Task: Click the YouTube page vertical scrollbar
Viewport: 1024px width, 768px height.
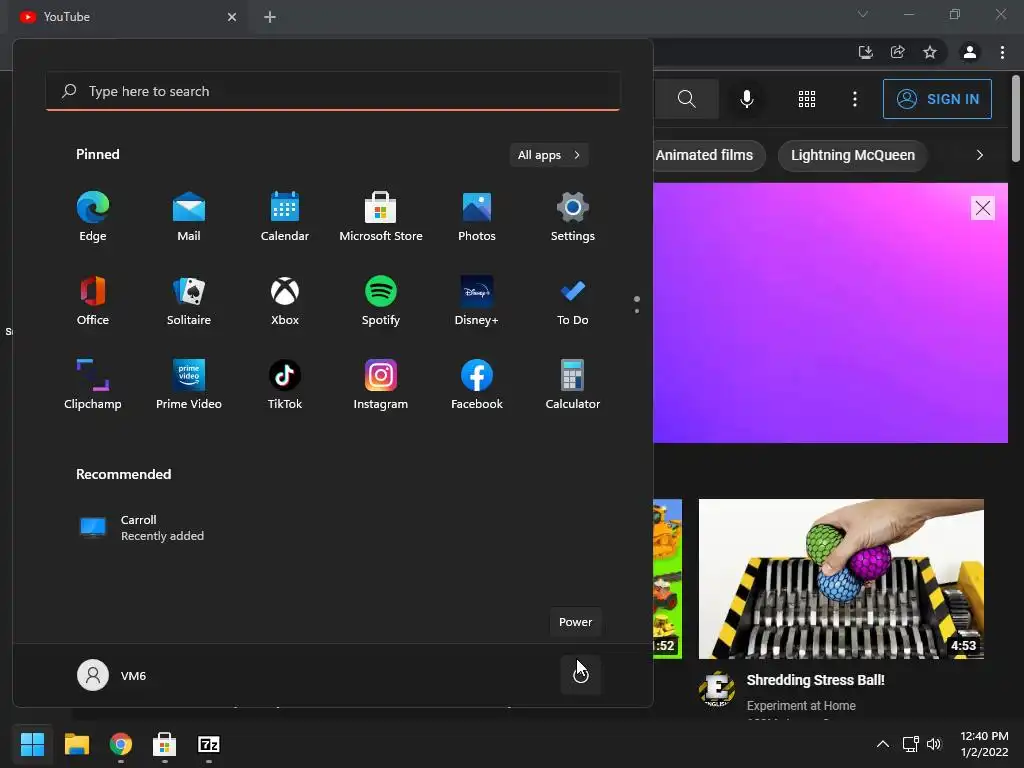Action: click(x=1016, y=119)
